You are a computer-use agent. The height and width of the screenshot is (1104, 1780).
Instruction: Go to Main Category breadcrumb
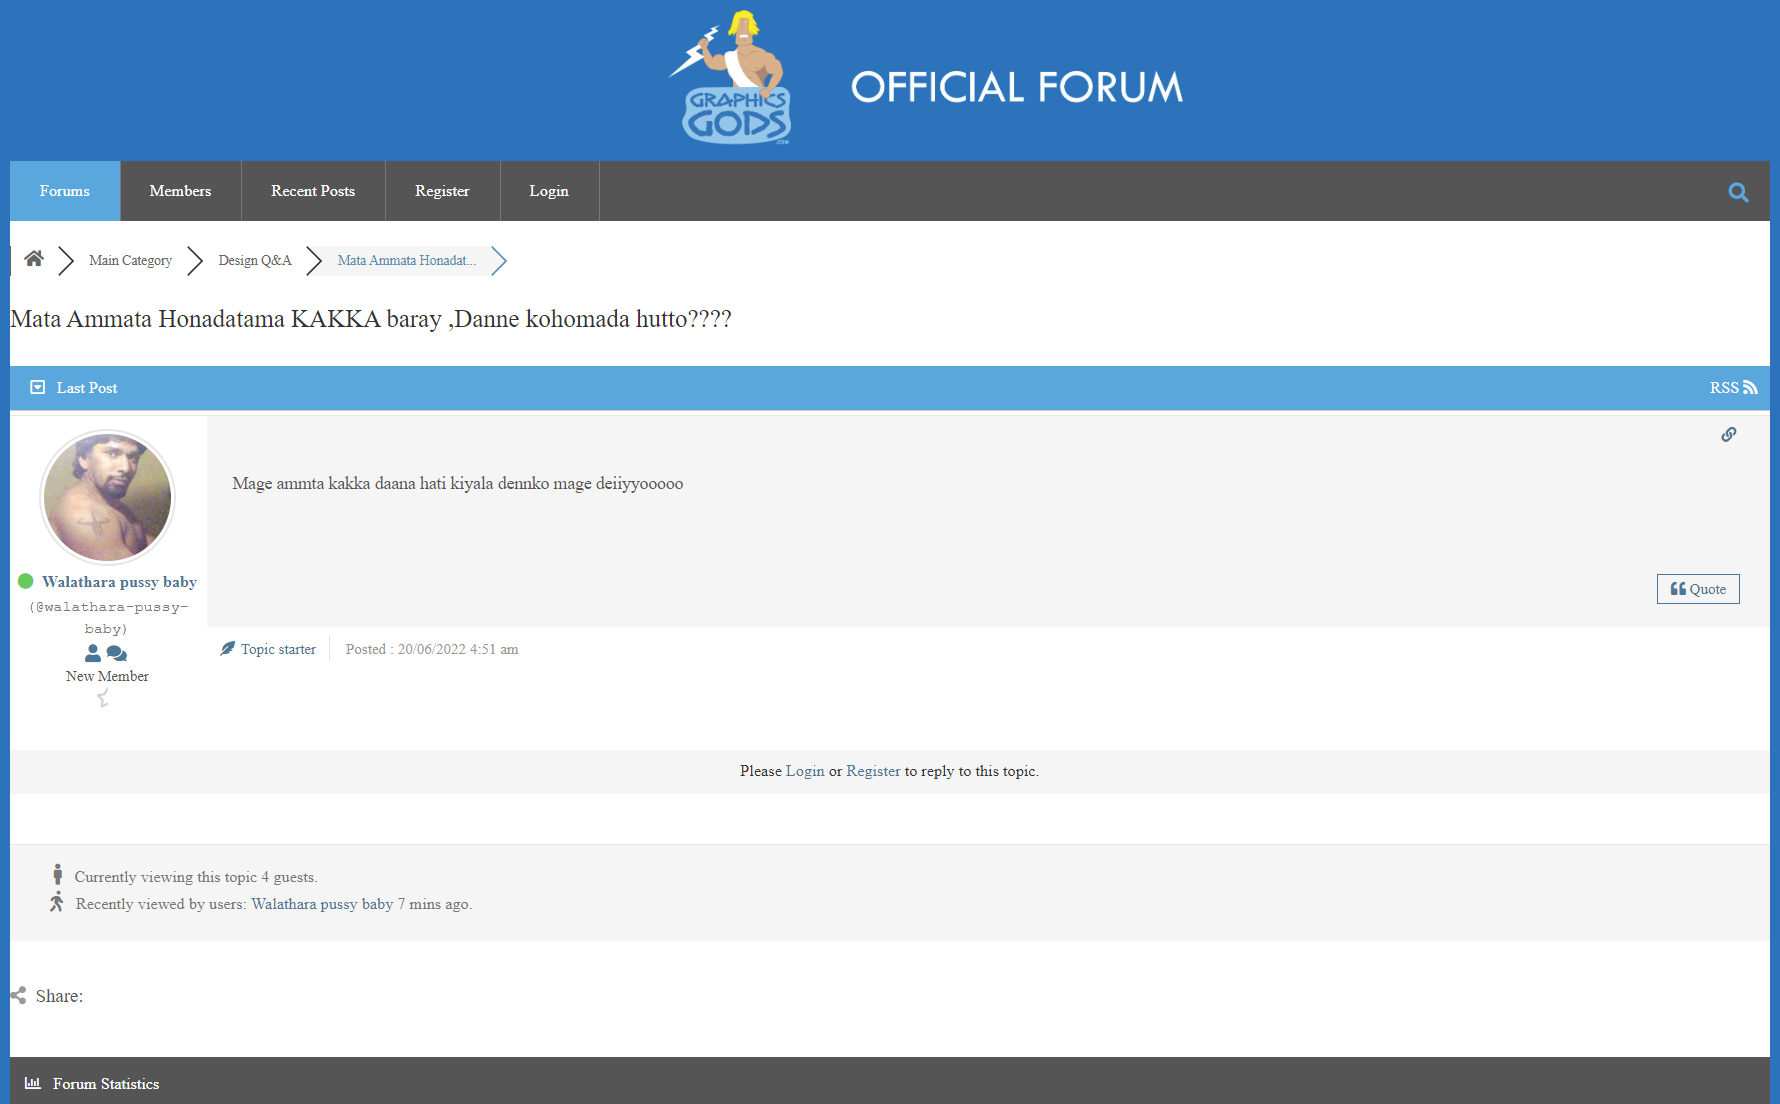click(x=130, y=260)
